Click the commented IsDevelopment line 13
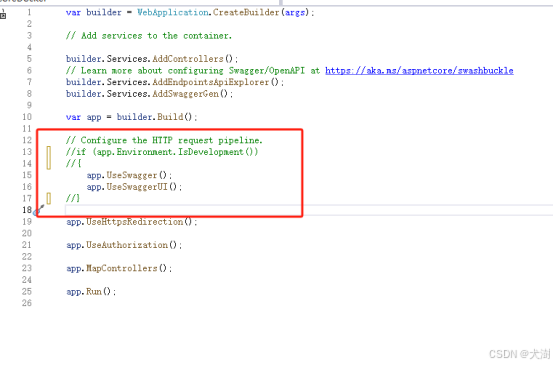The image size is (554, 365). click(162, 152)
